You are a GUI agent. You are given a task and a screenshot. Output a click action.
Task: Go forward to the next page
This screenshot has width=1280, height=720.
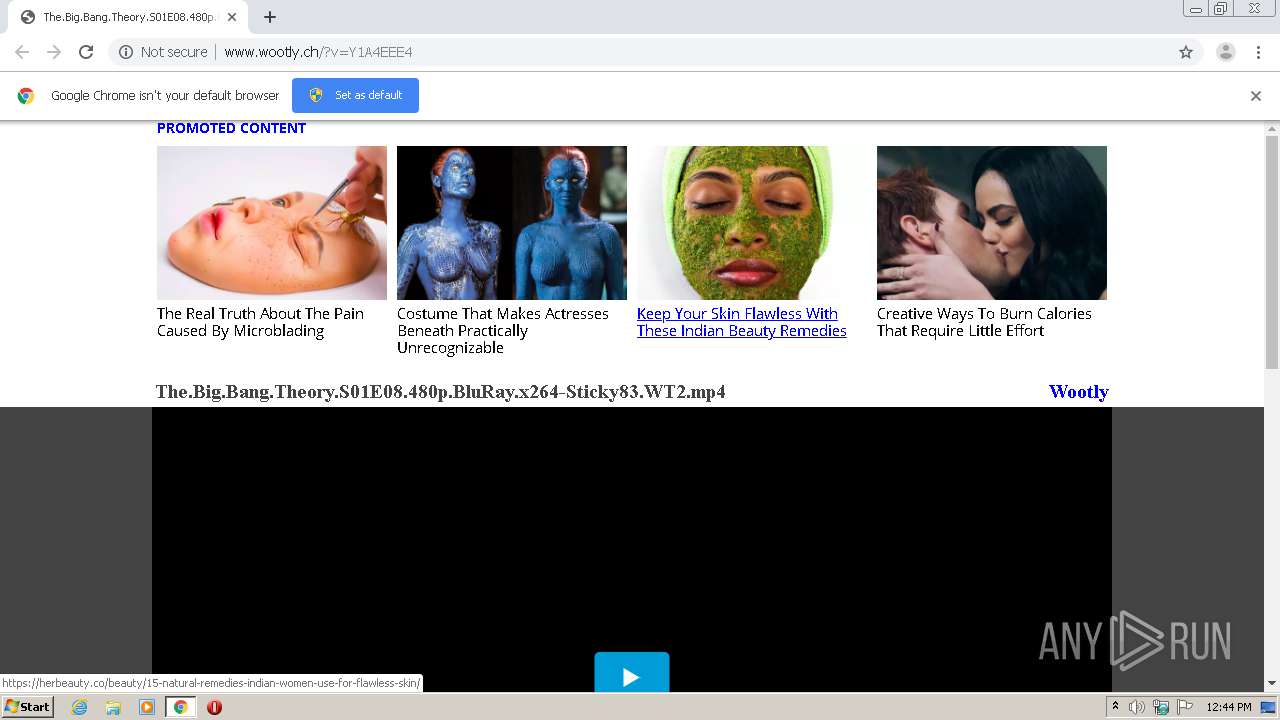[x=54, y=52]
